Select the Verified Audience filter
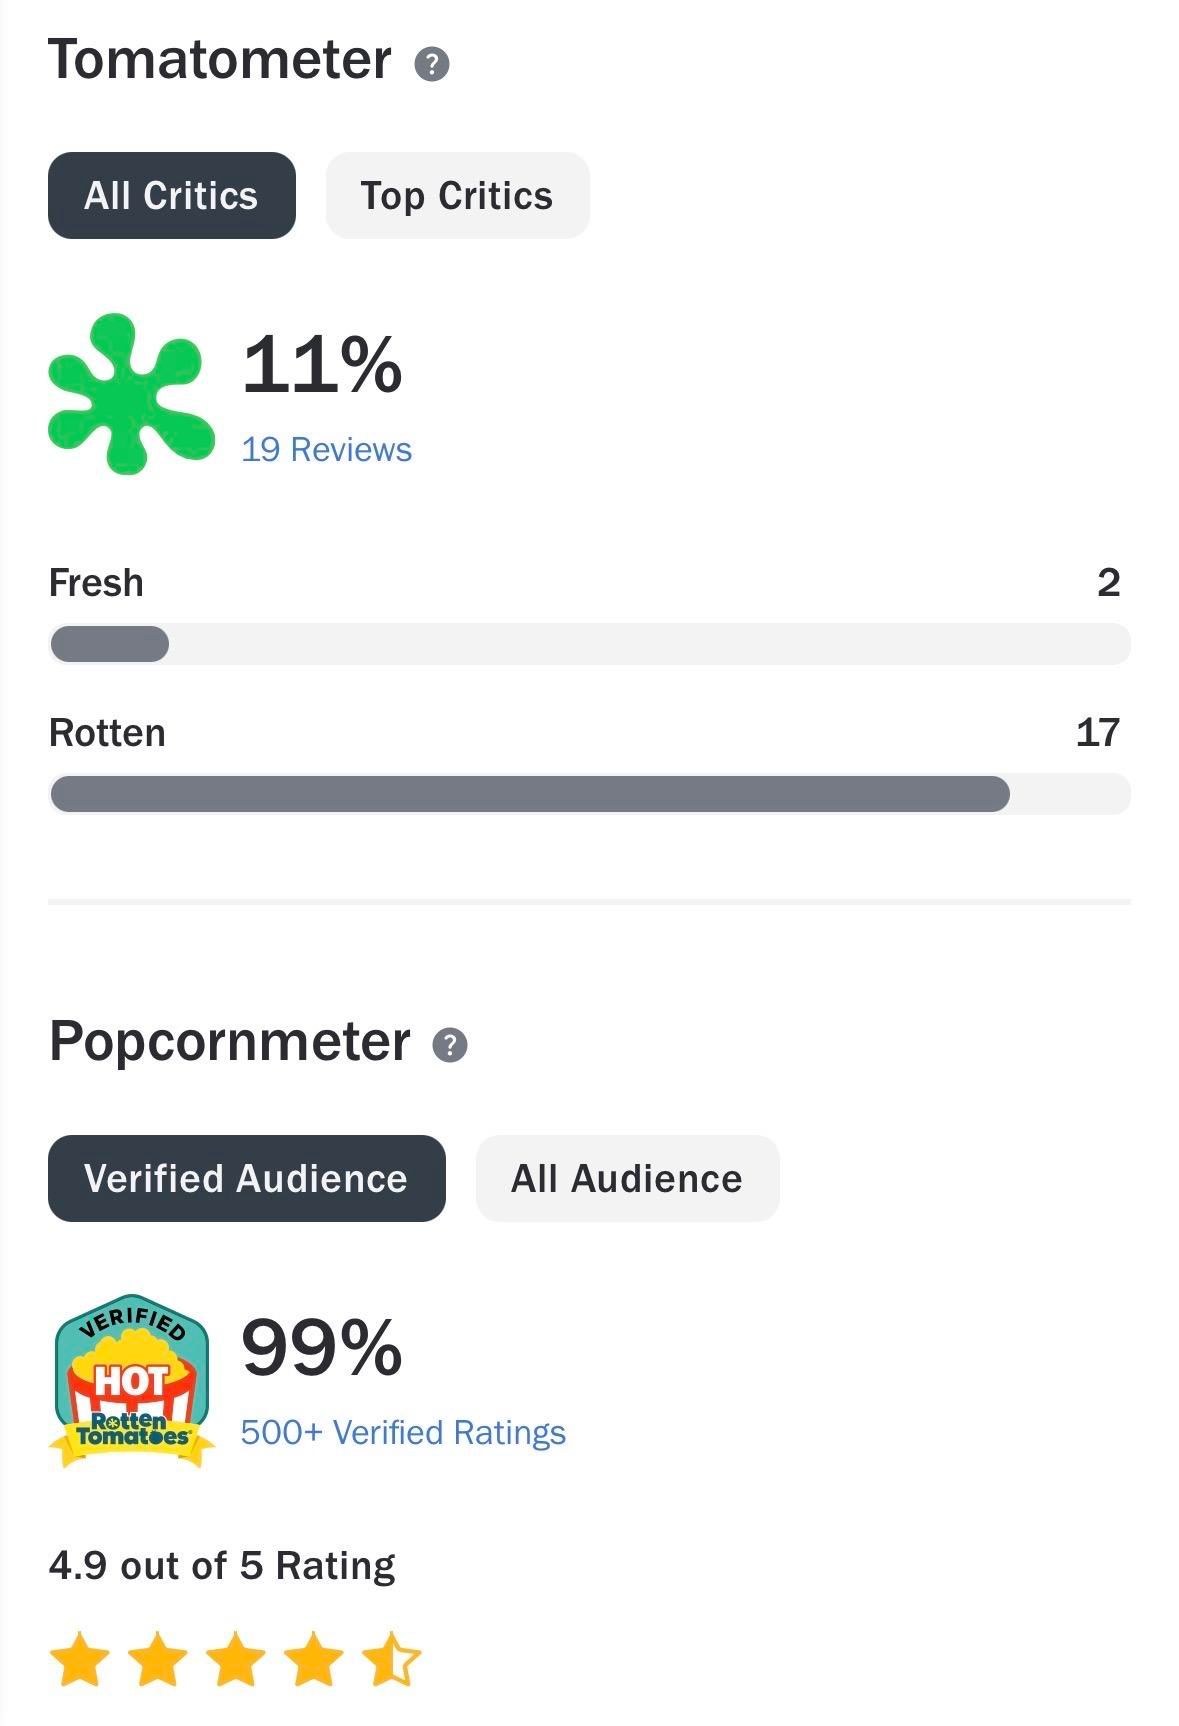Image resolution: width=1179 pixels, height=1726 pixels. tap(246, 1178)
